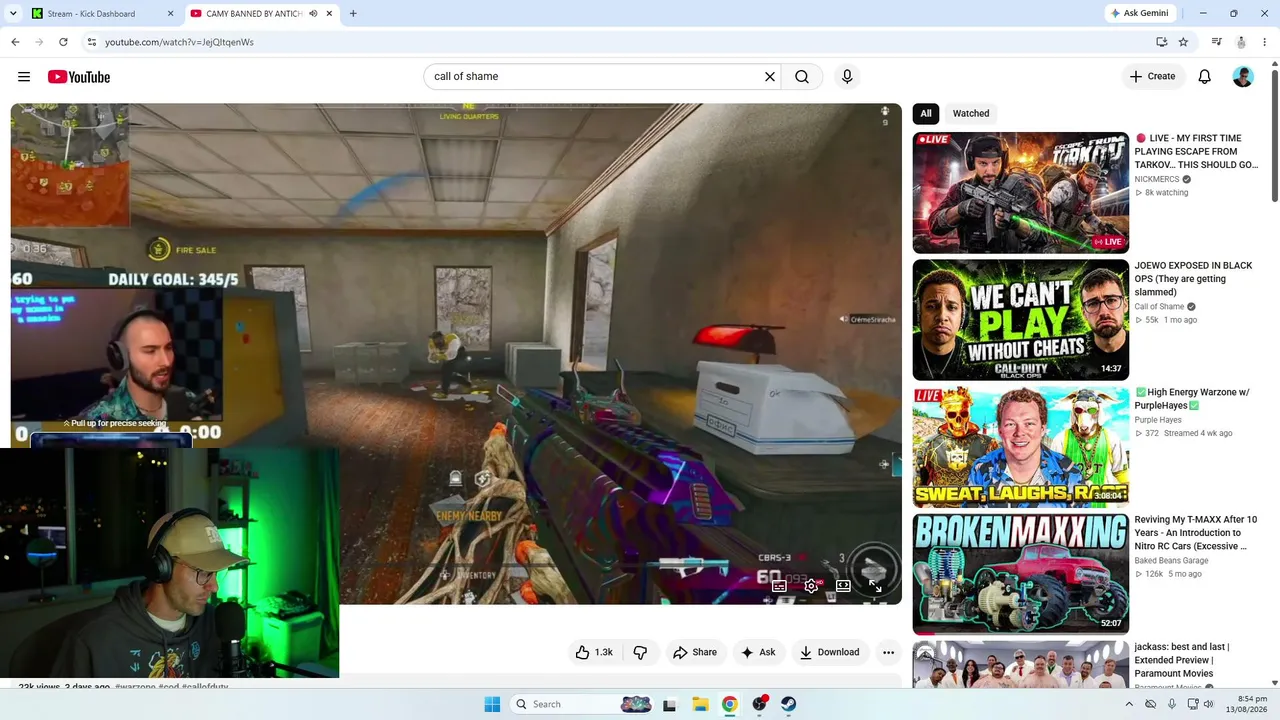This screenshot has height=720, width=1280.
Task: Install YouTube app from address bar icon
Action: pos(1161,42)
